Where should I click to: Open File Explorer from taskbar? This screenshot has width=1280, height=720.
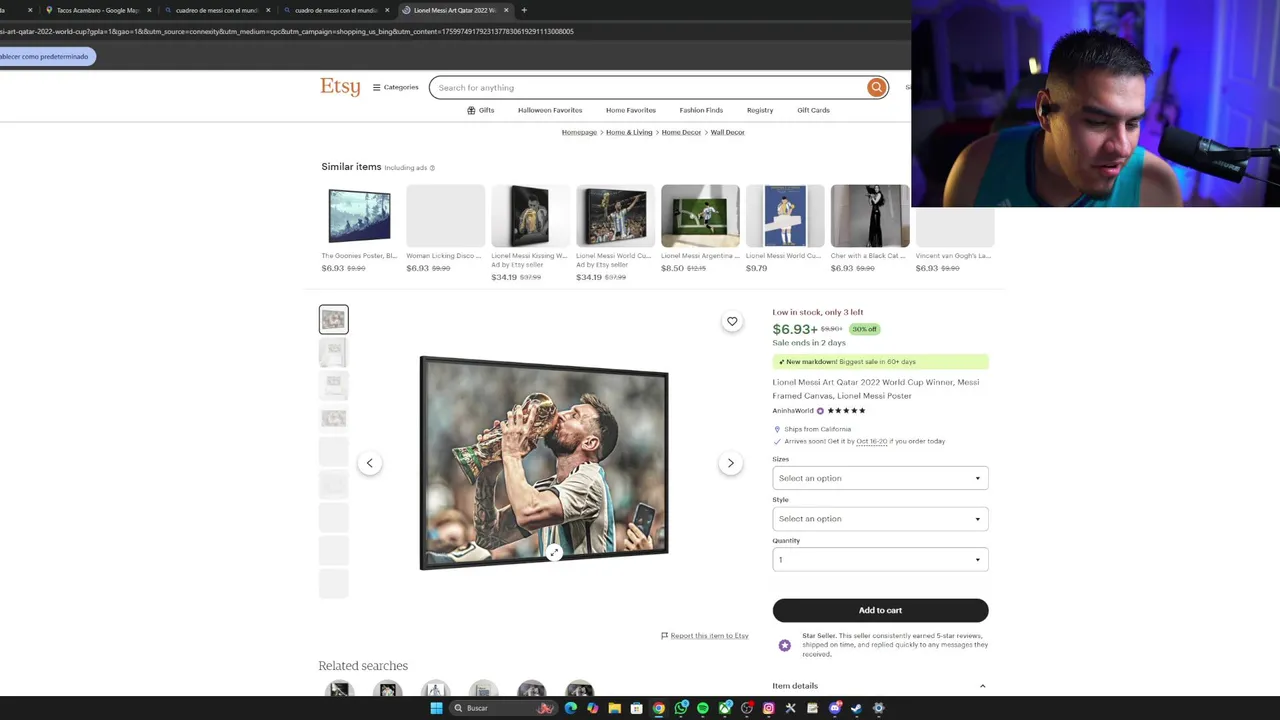(x=614, y=708)
